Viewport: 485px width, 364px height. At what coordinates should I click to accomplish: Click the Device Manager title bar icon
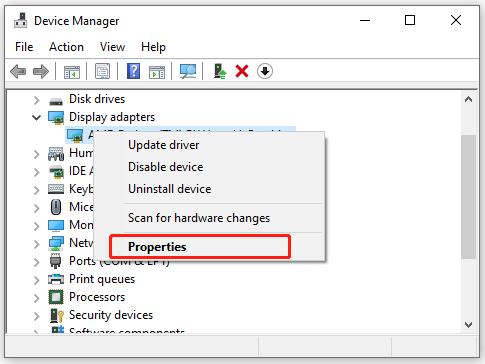(21, 21)
